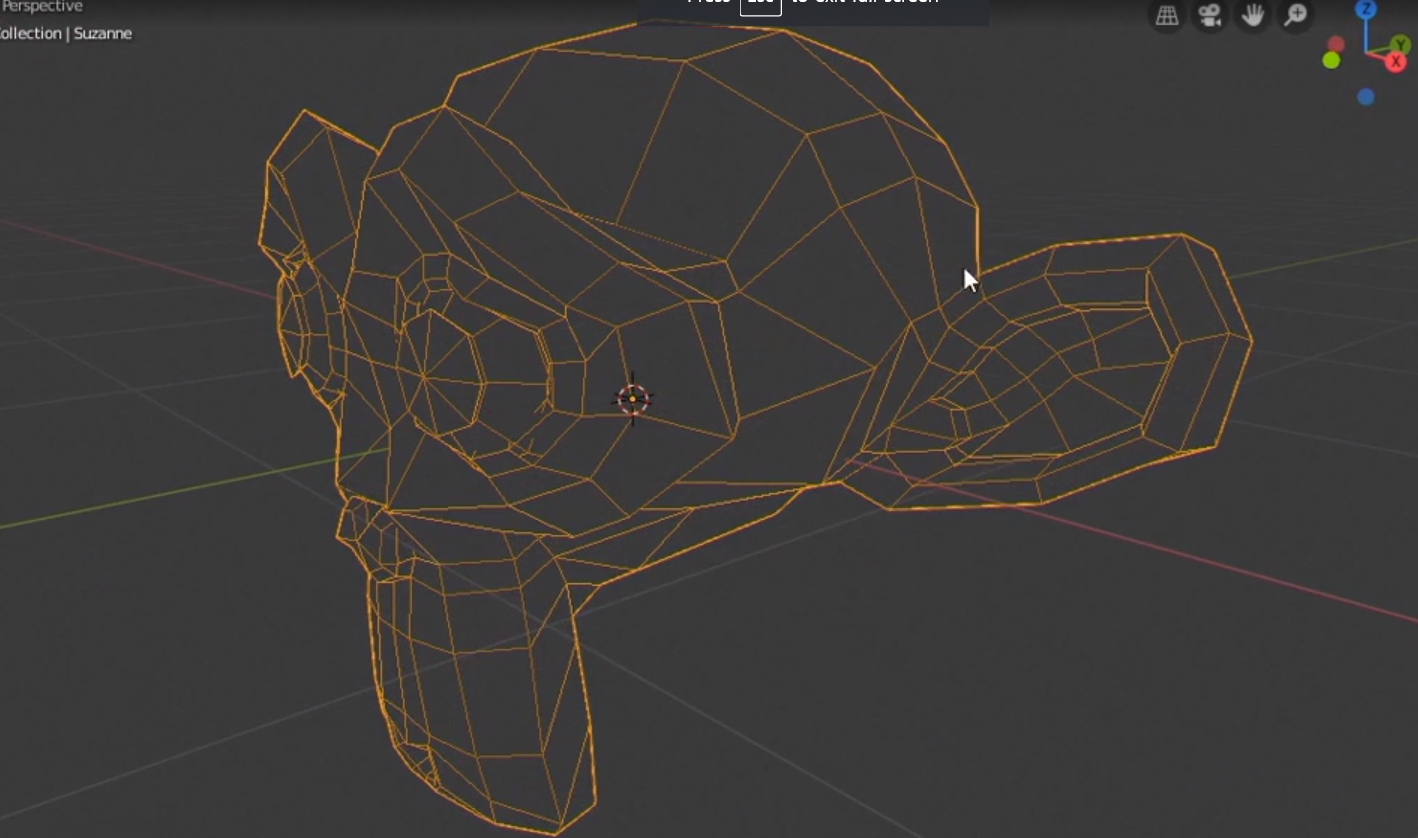
Task: Toggle perspective/orthographic grid view icon
Action: pos(1167,15)
